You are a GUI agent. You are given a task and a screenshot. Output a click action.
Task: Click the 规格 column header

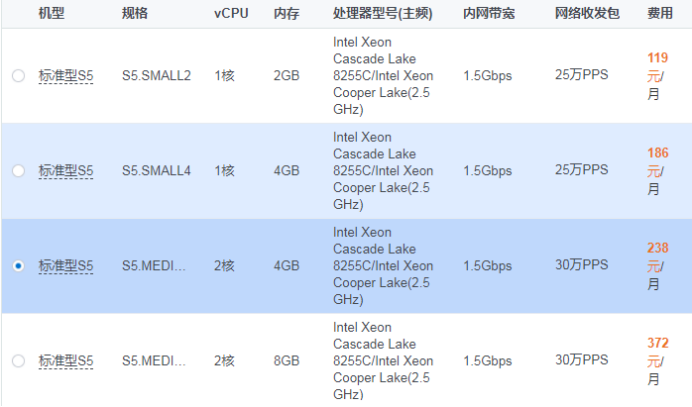135,13
